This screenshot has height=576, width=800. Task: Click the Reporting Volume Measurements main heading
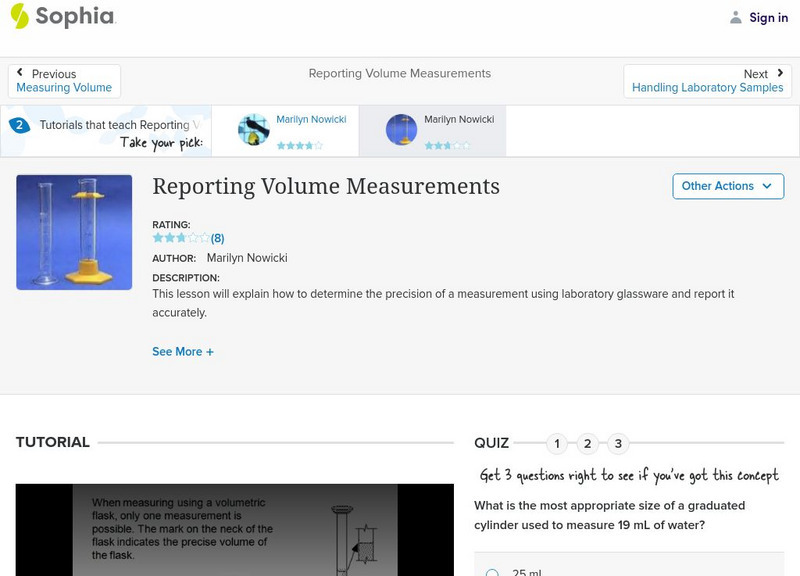326,186
